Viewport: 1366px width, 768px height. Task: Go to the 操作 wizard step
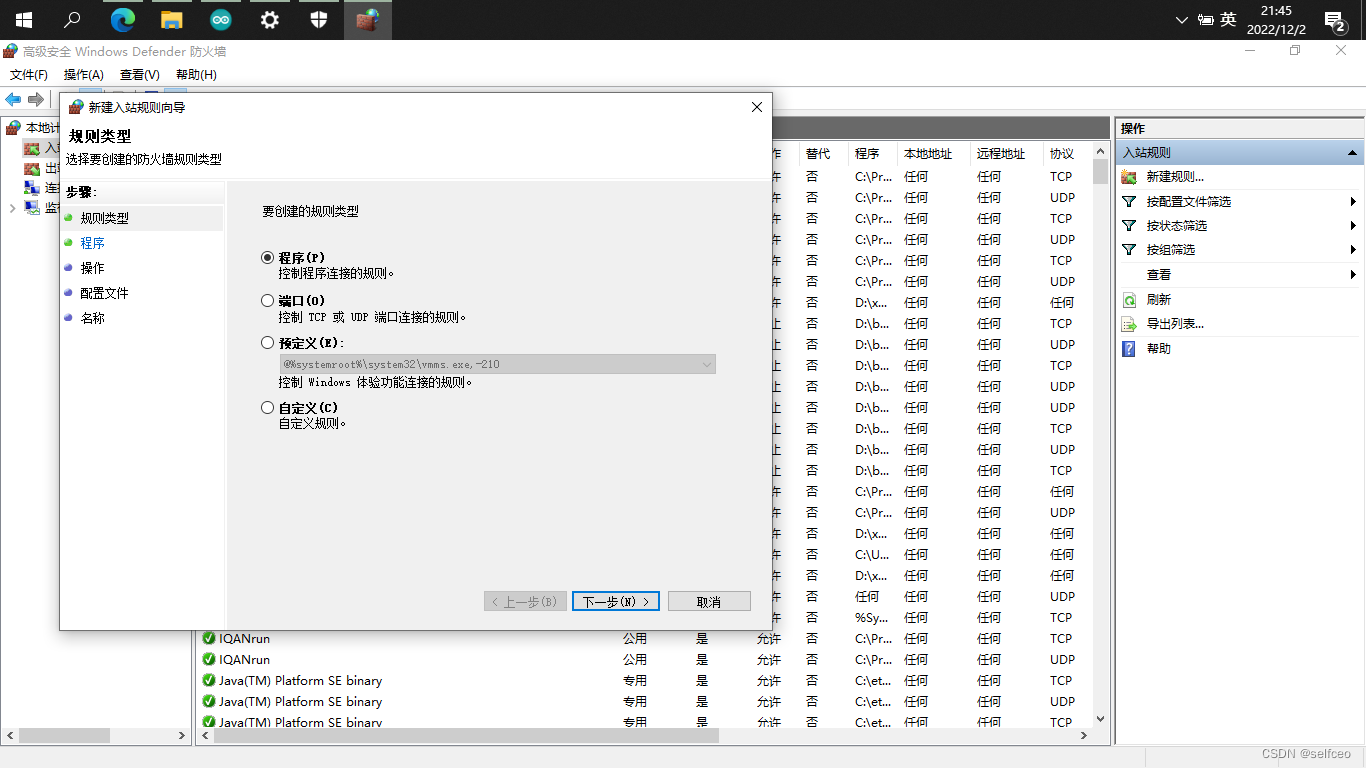pyautogui.click(x=92, y=268)
